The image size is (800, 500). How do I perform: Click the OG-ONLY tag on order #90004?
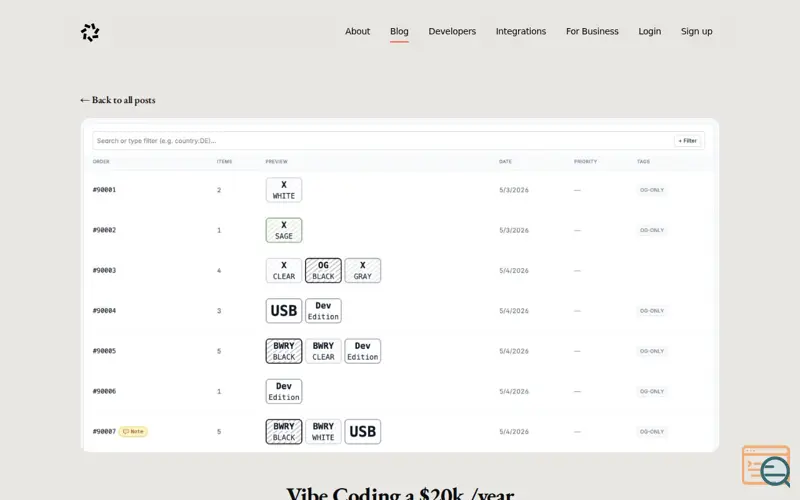[652, 311]
